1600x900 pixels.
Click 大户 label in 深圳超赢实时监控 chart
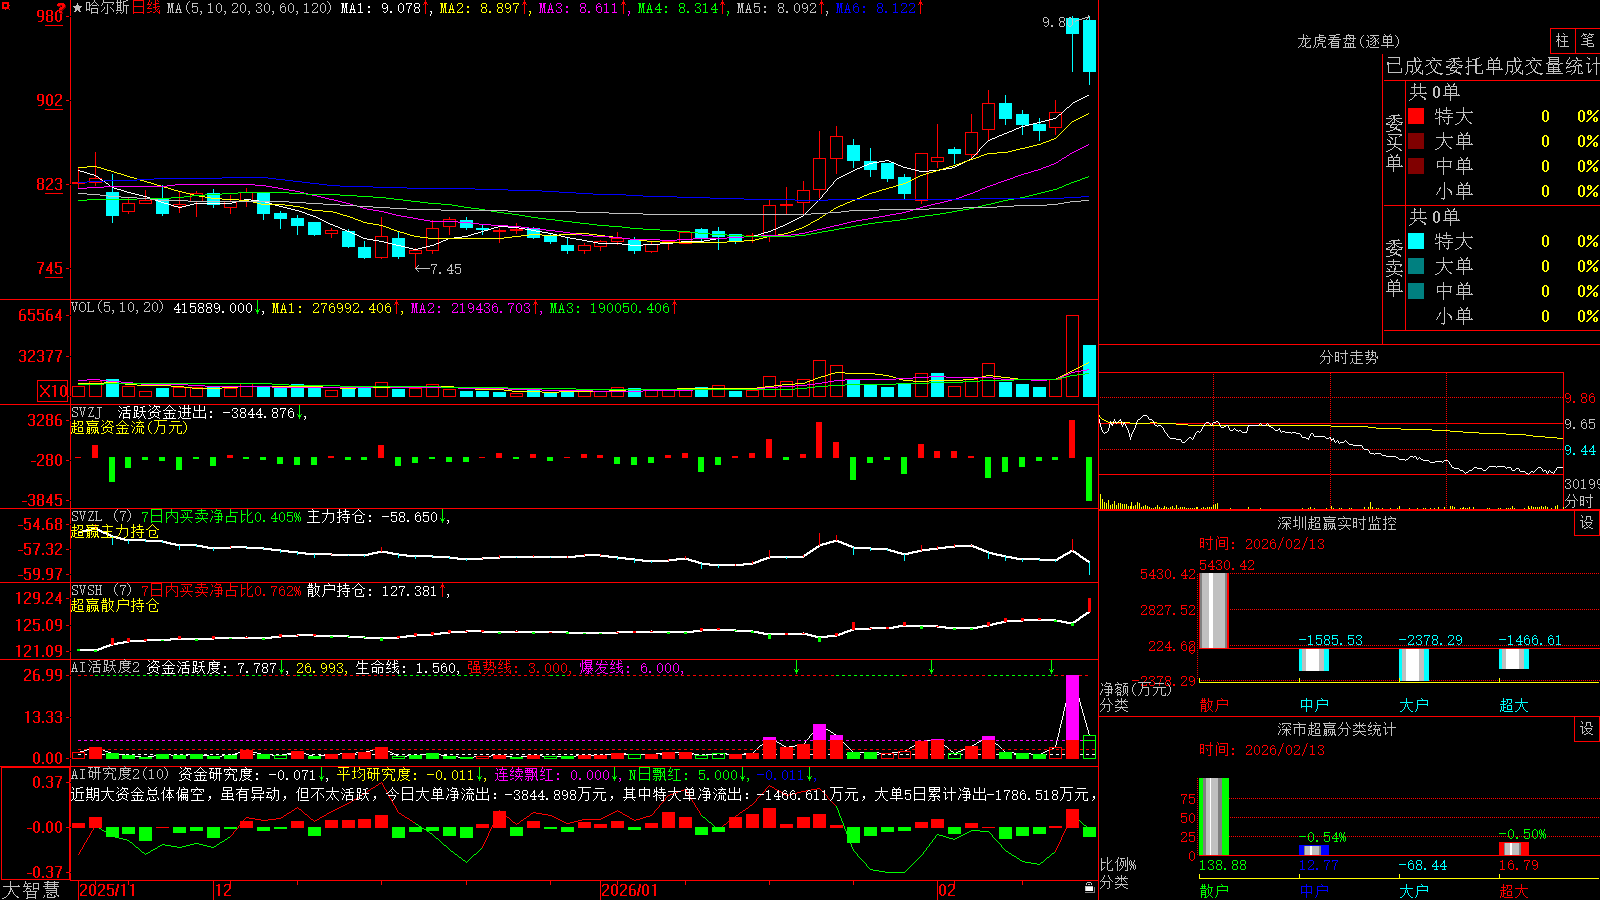coord(1414,705)
